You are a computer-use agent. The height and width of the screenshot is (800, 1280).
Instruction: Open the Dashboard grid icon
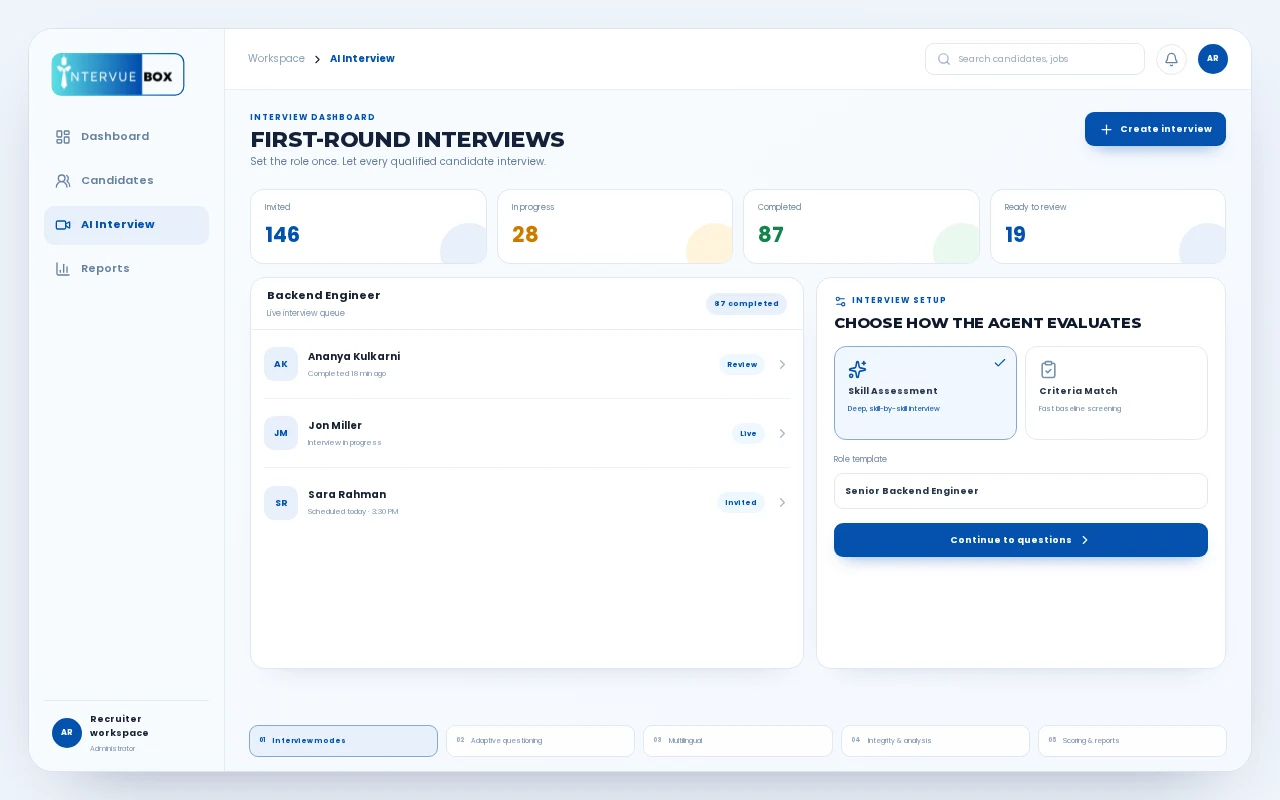coord(63,137)
